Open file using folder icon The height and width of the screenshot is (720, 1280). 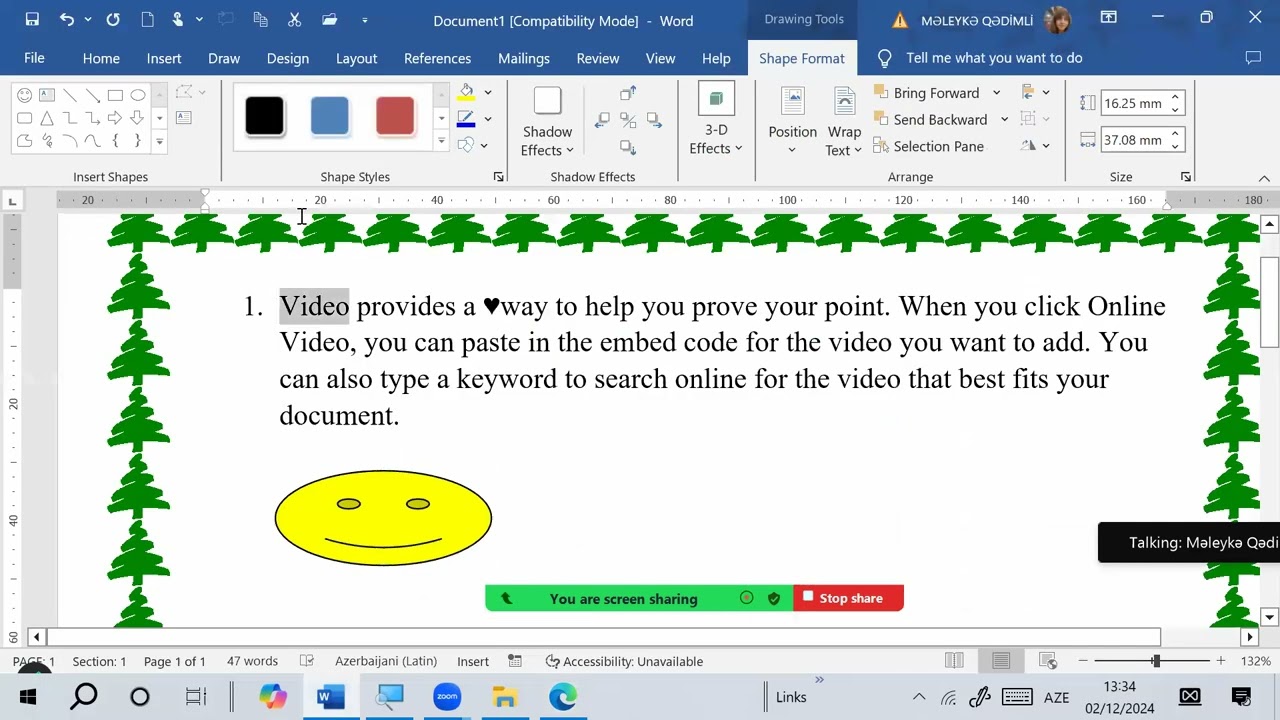click(329, 19)
